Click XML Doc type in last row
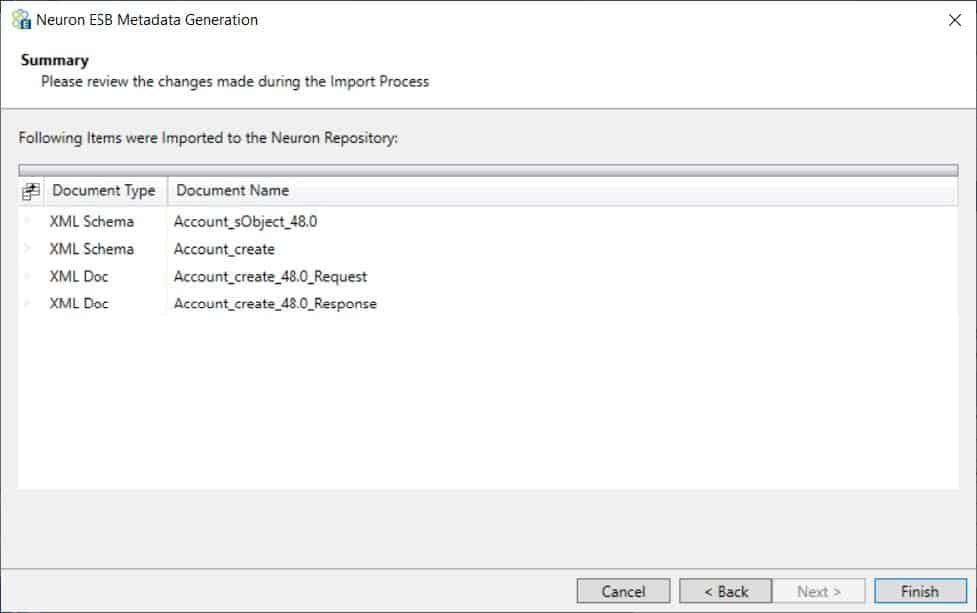The image size is (977, 613). 79,303
